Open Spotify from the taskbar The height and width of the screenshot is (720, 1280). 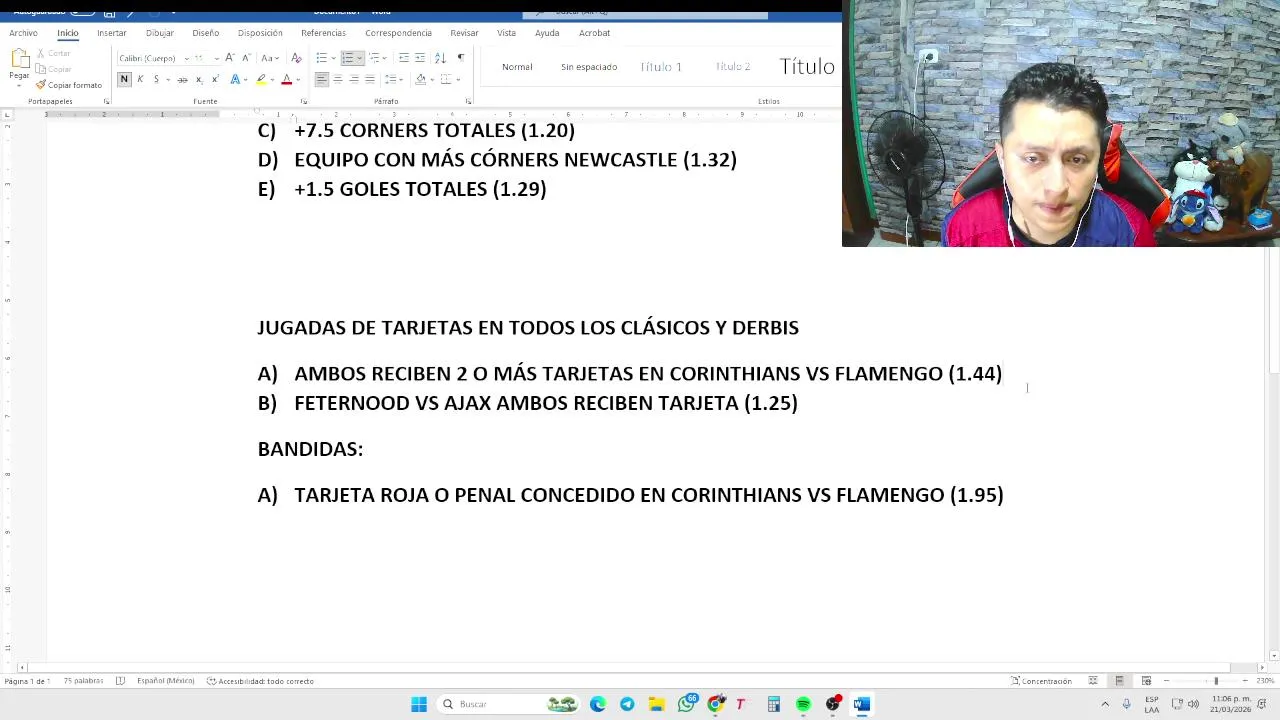pyautogui.click(x=803, y=704)
